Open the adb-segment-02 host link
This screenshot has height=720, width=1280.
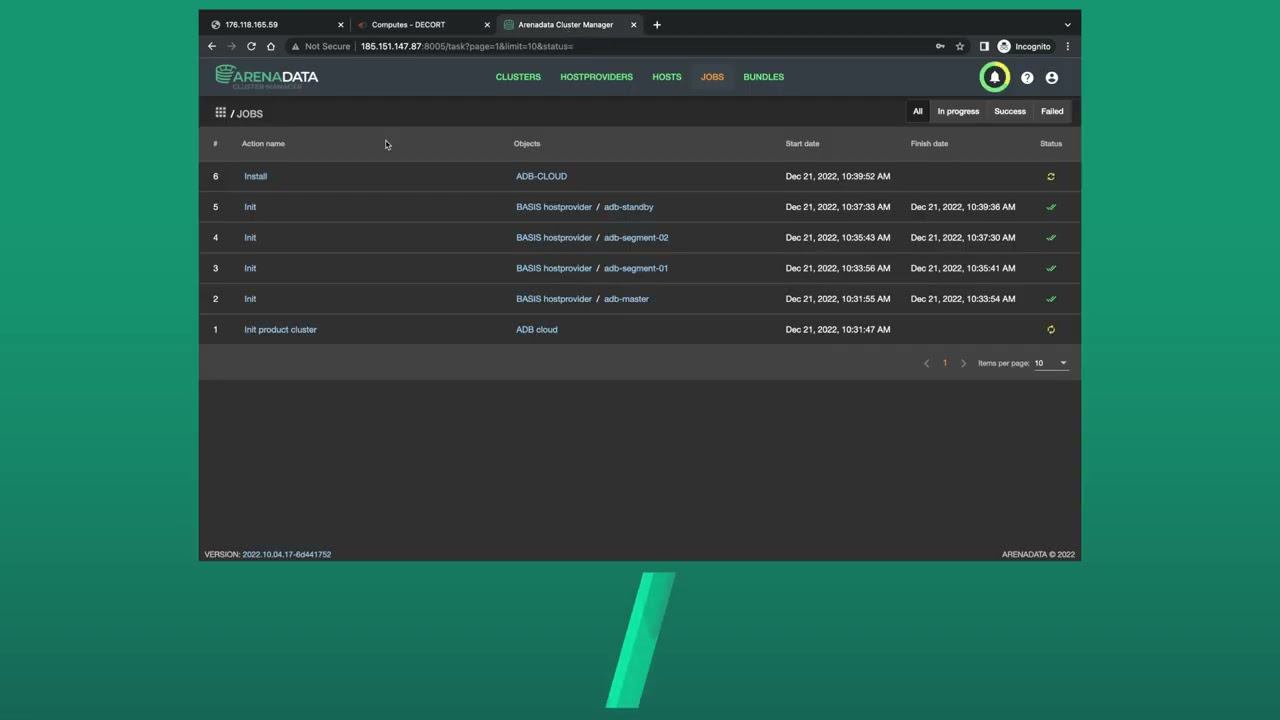coord(636,238)
